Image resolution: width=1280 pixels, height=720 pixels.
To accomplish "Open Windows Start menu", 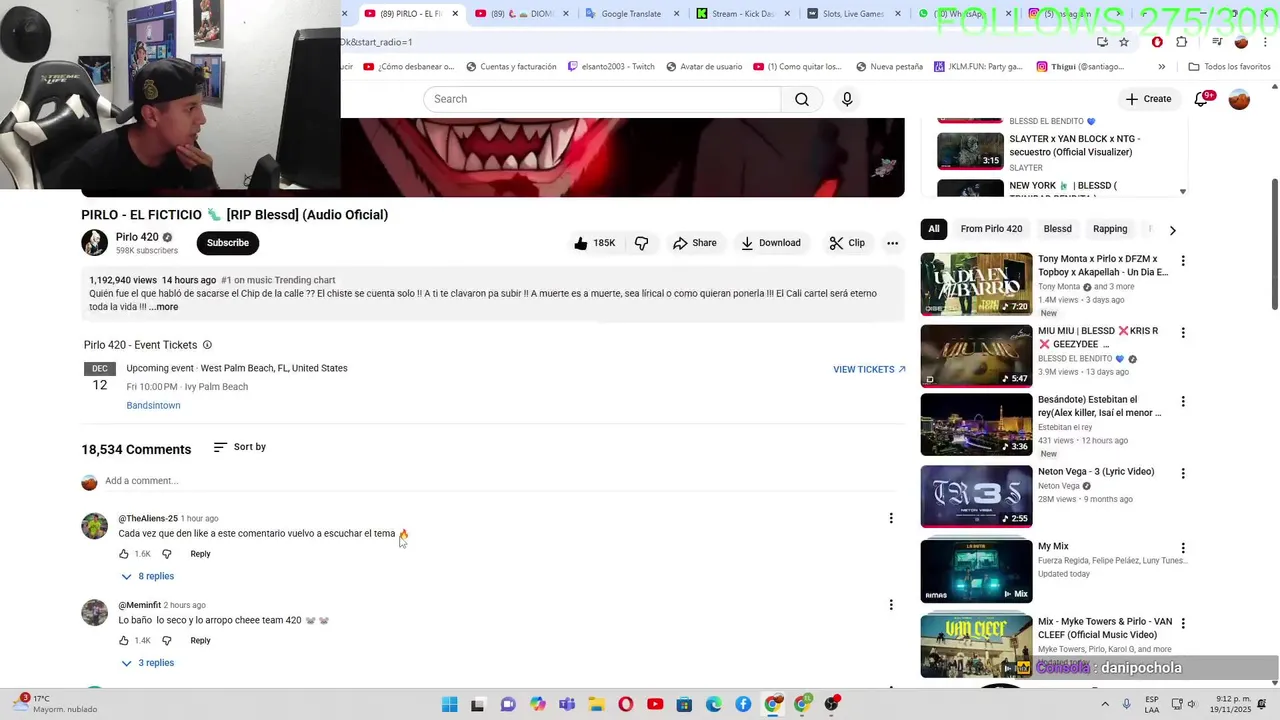I will pos(450,705).
